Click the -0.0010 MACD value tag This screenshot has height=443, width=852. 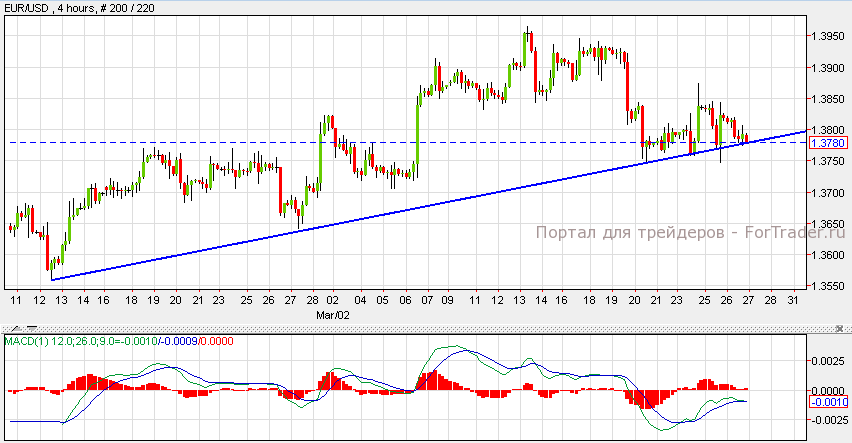(827, 402)
